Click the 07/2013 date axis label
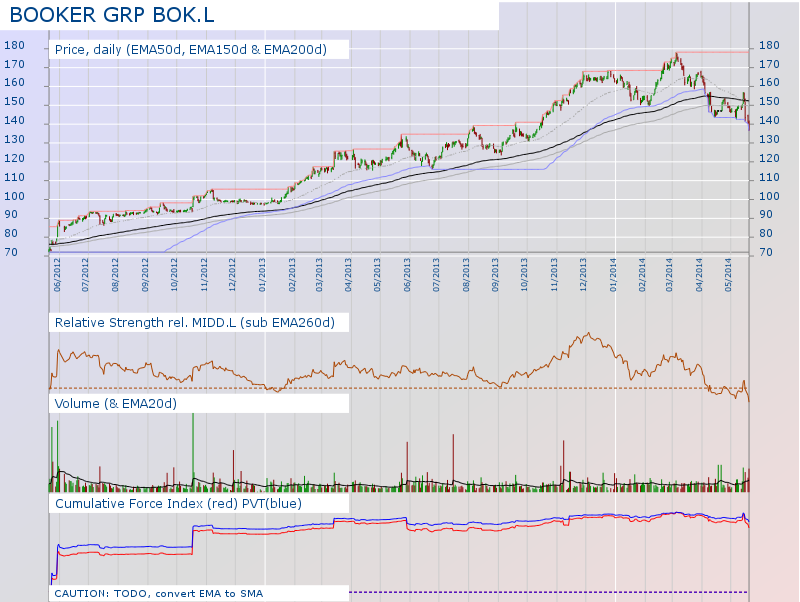The width and height of the screenshot is (800, 602). click(x=436, y=275)
